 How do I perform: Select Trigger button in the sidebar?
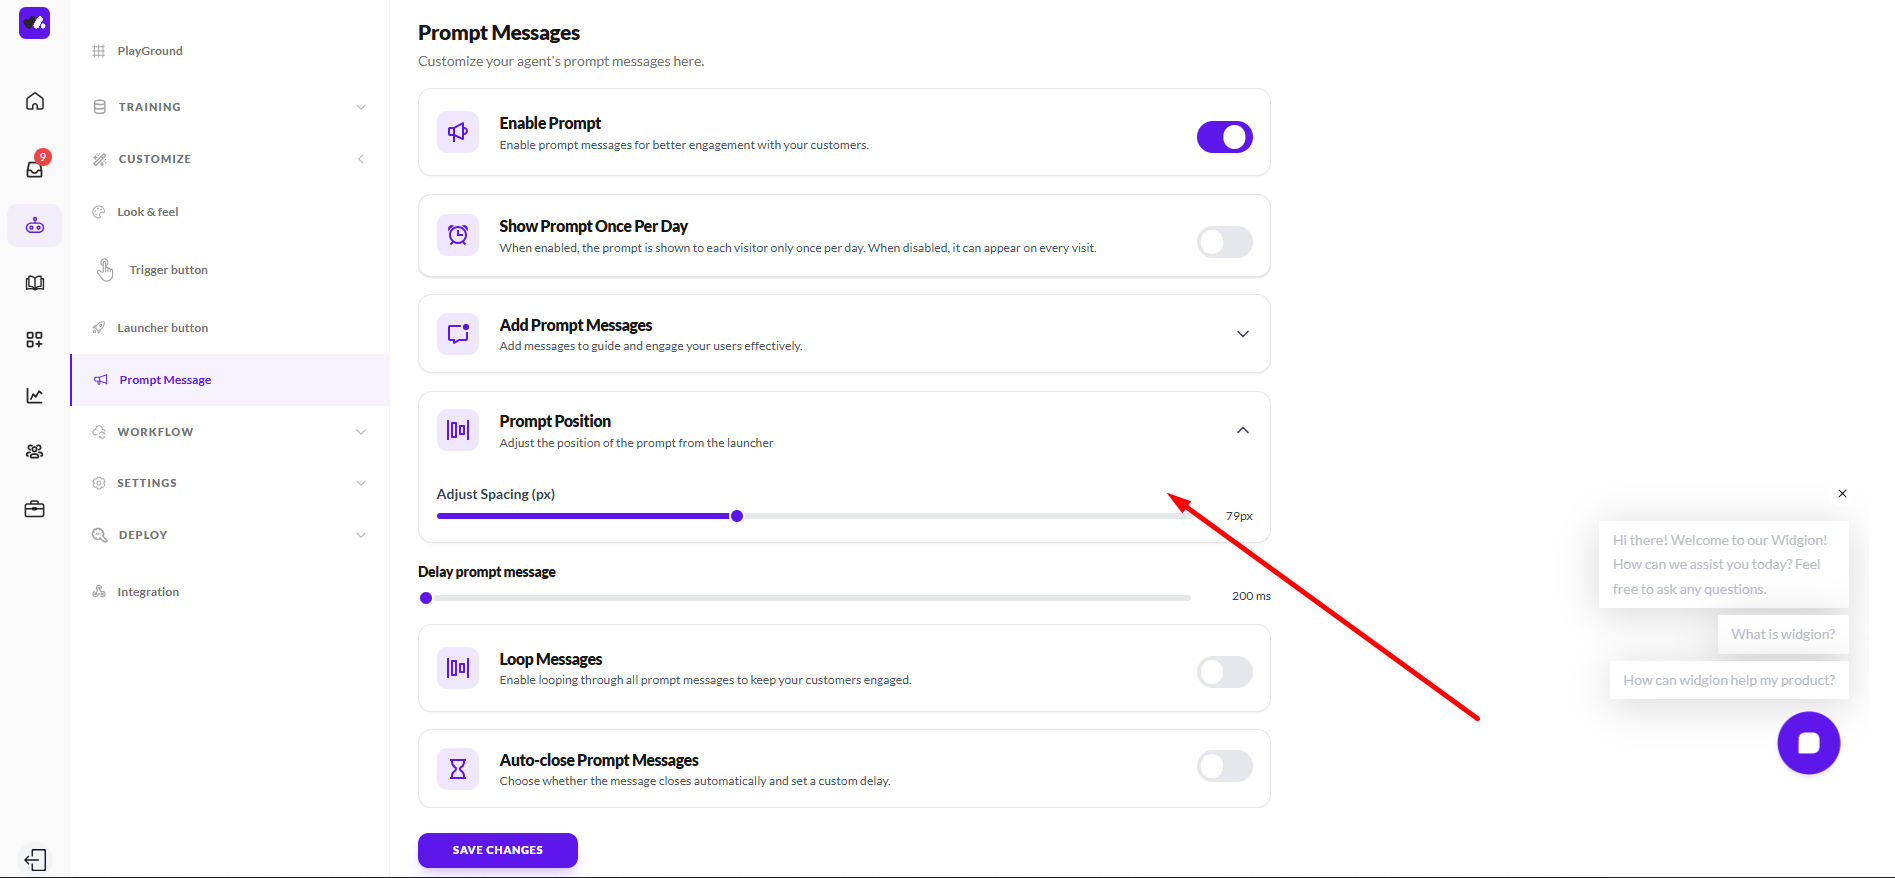[168, 270]
